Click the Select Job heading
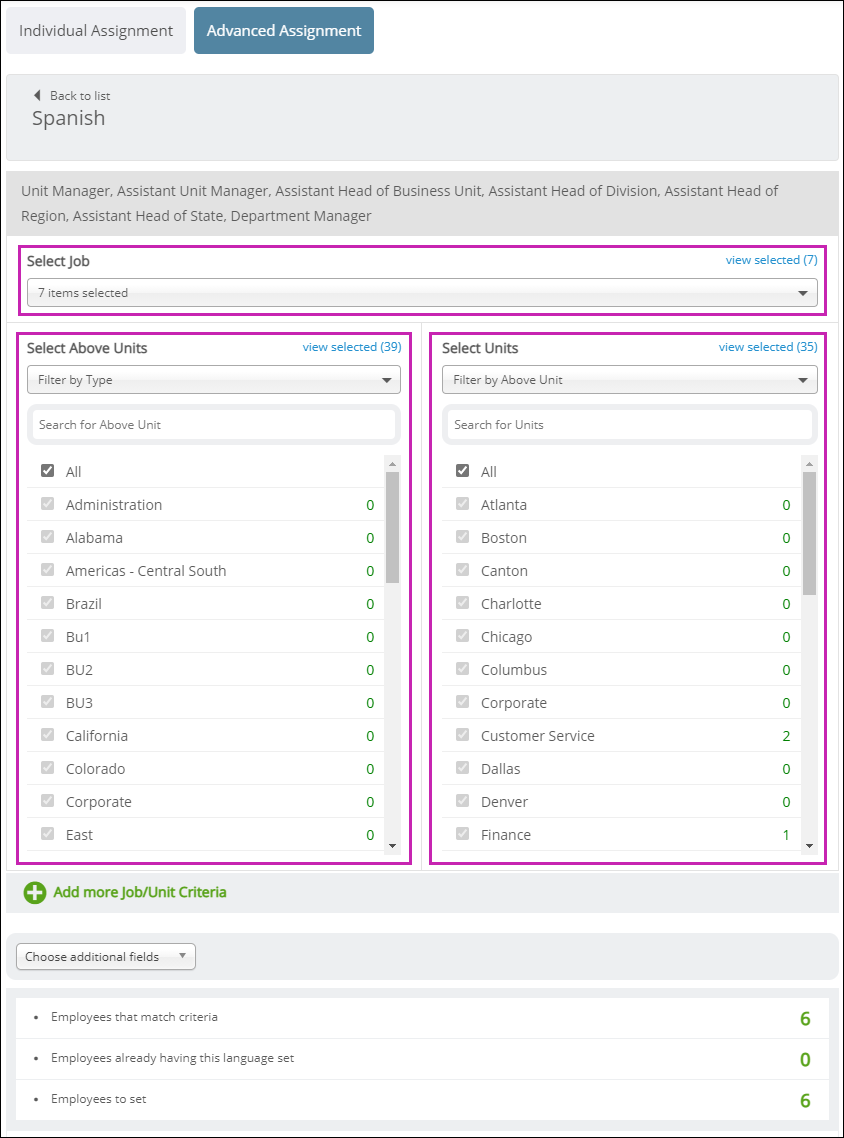844x1138 pixels. [x=58, y=261]
